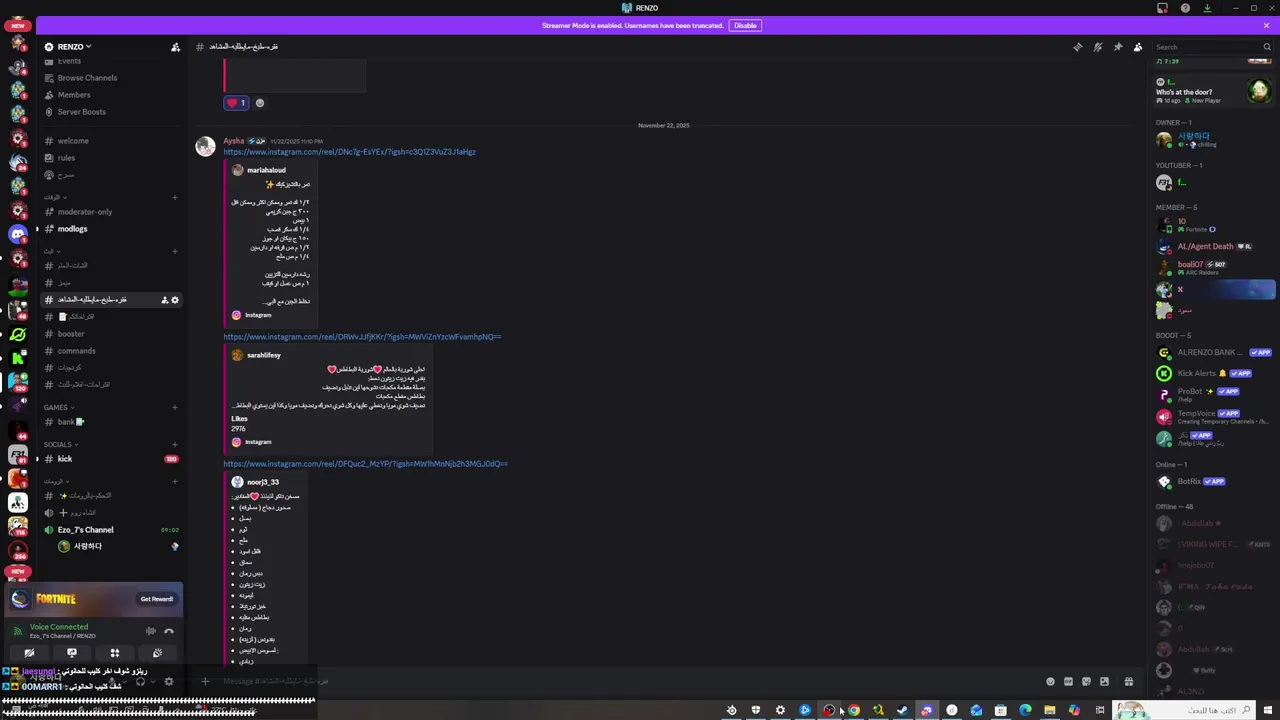The image size is (1280, 720).
Task: Disconnect from the voice channel
Action: coord(169,631)
